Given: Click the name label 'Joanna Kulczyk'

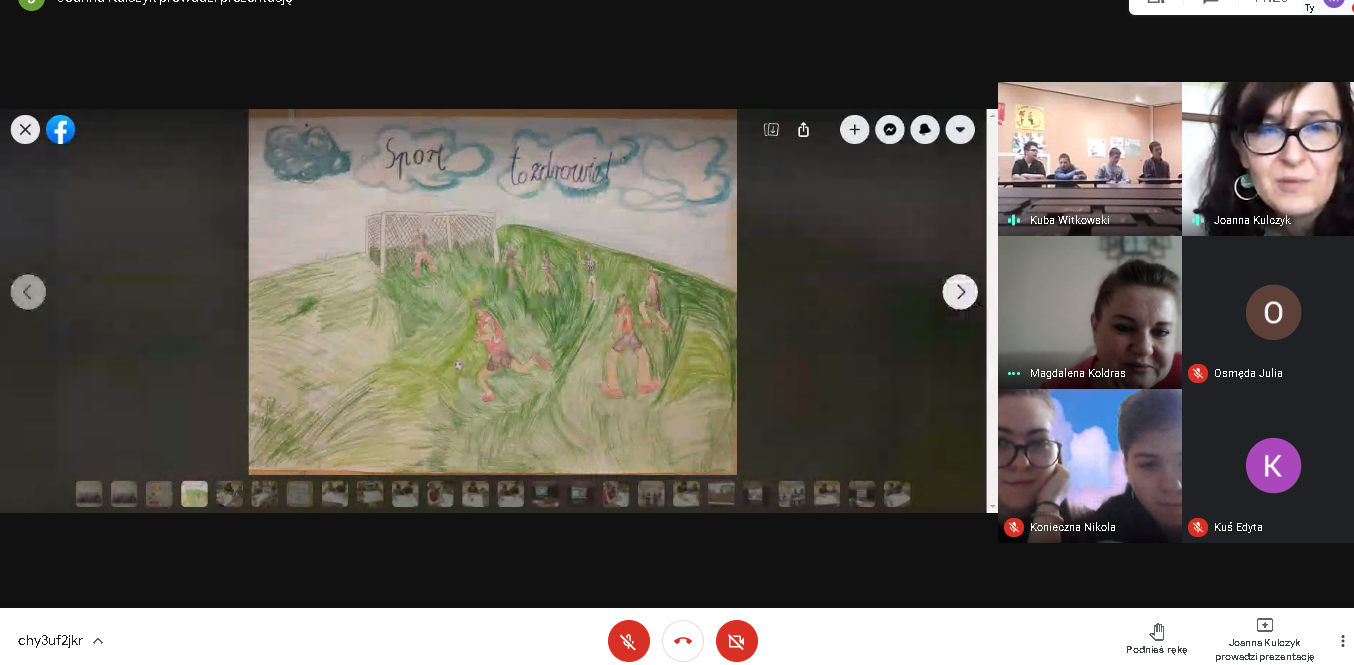Looking at the screenshot, I should click(x=1252, y=220).
